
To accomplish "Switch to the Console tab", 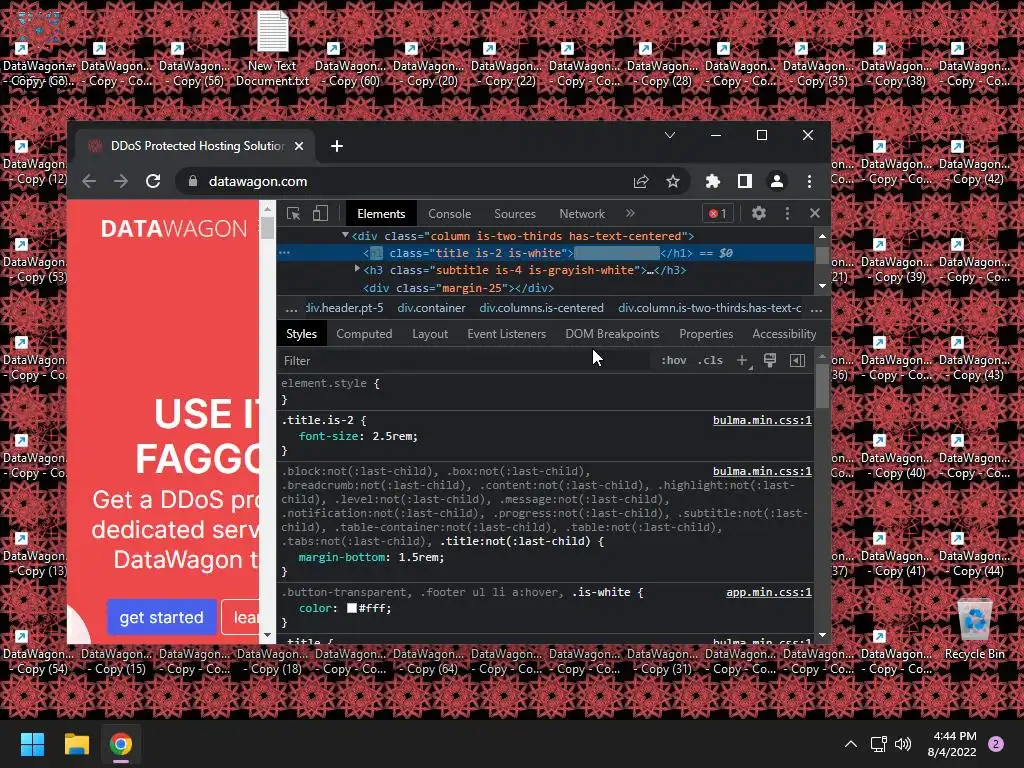I will (449, 214).
